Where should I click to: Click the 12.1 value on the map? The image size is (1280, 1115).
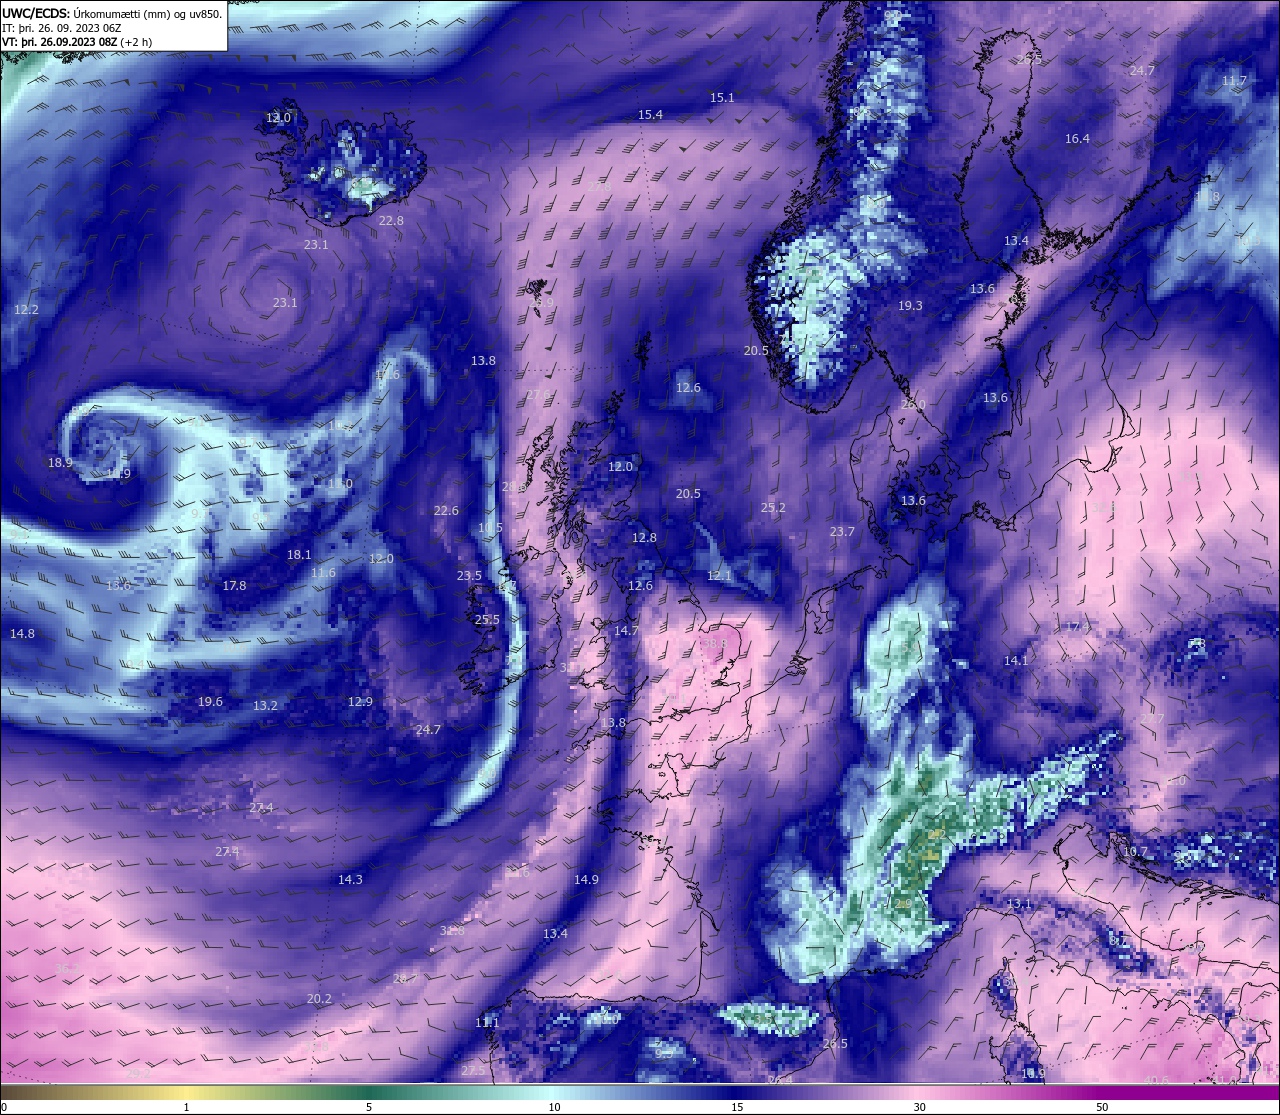719,576
